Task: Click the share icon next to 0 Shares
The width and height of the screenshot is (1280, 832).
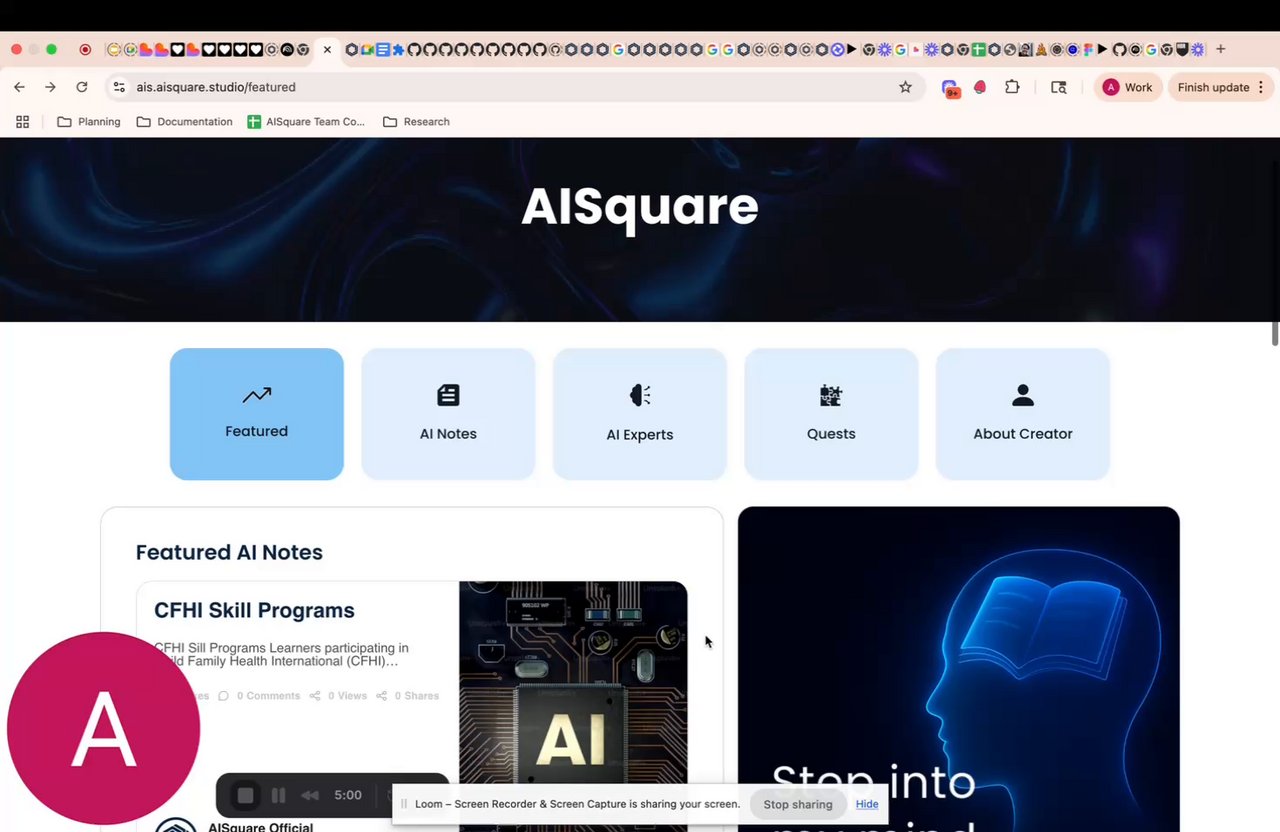Action: (381, 696)
